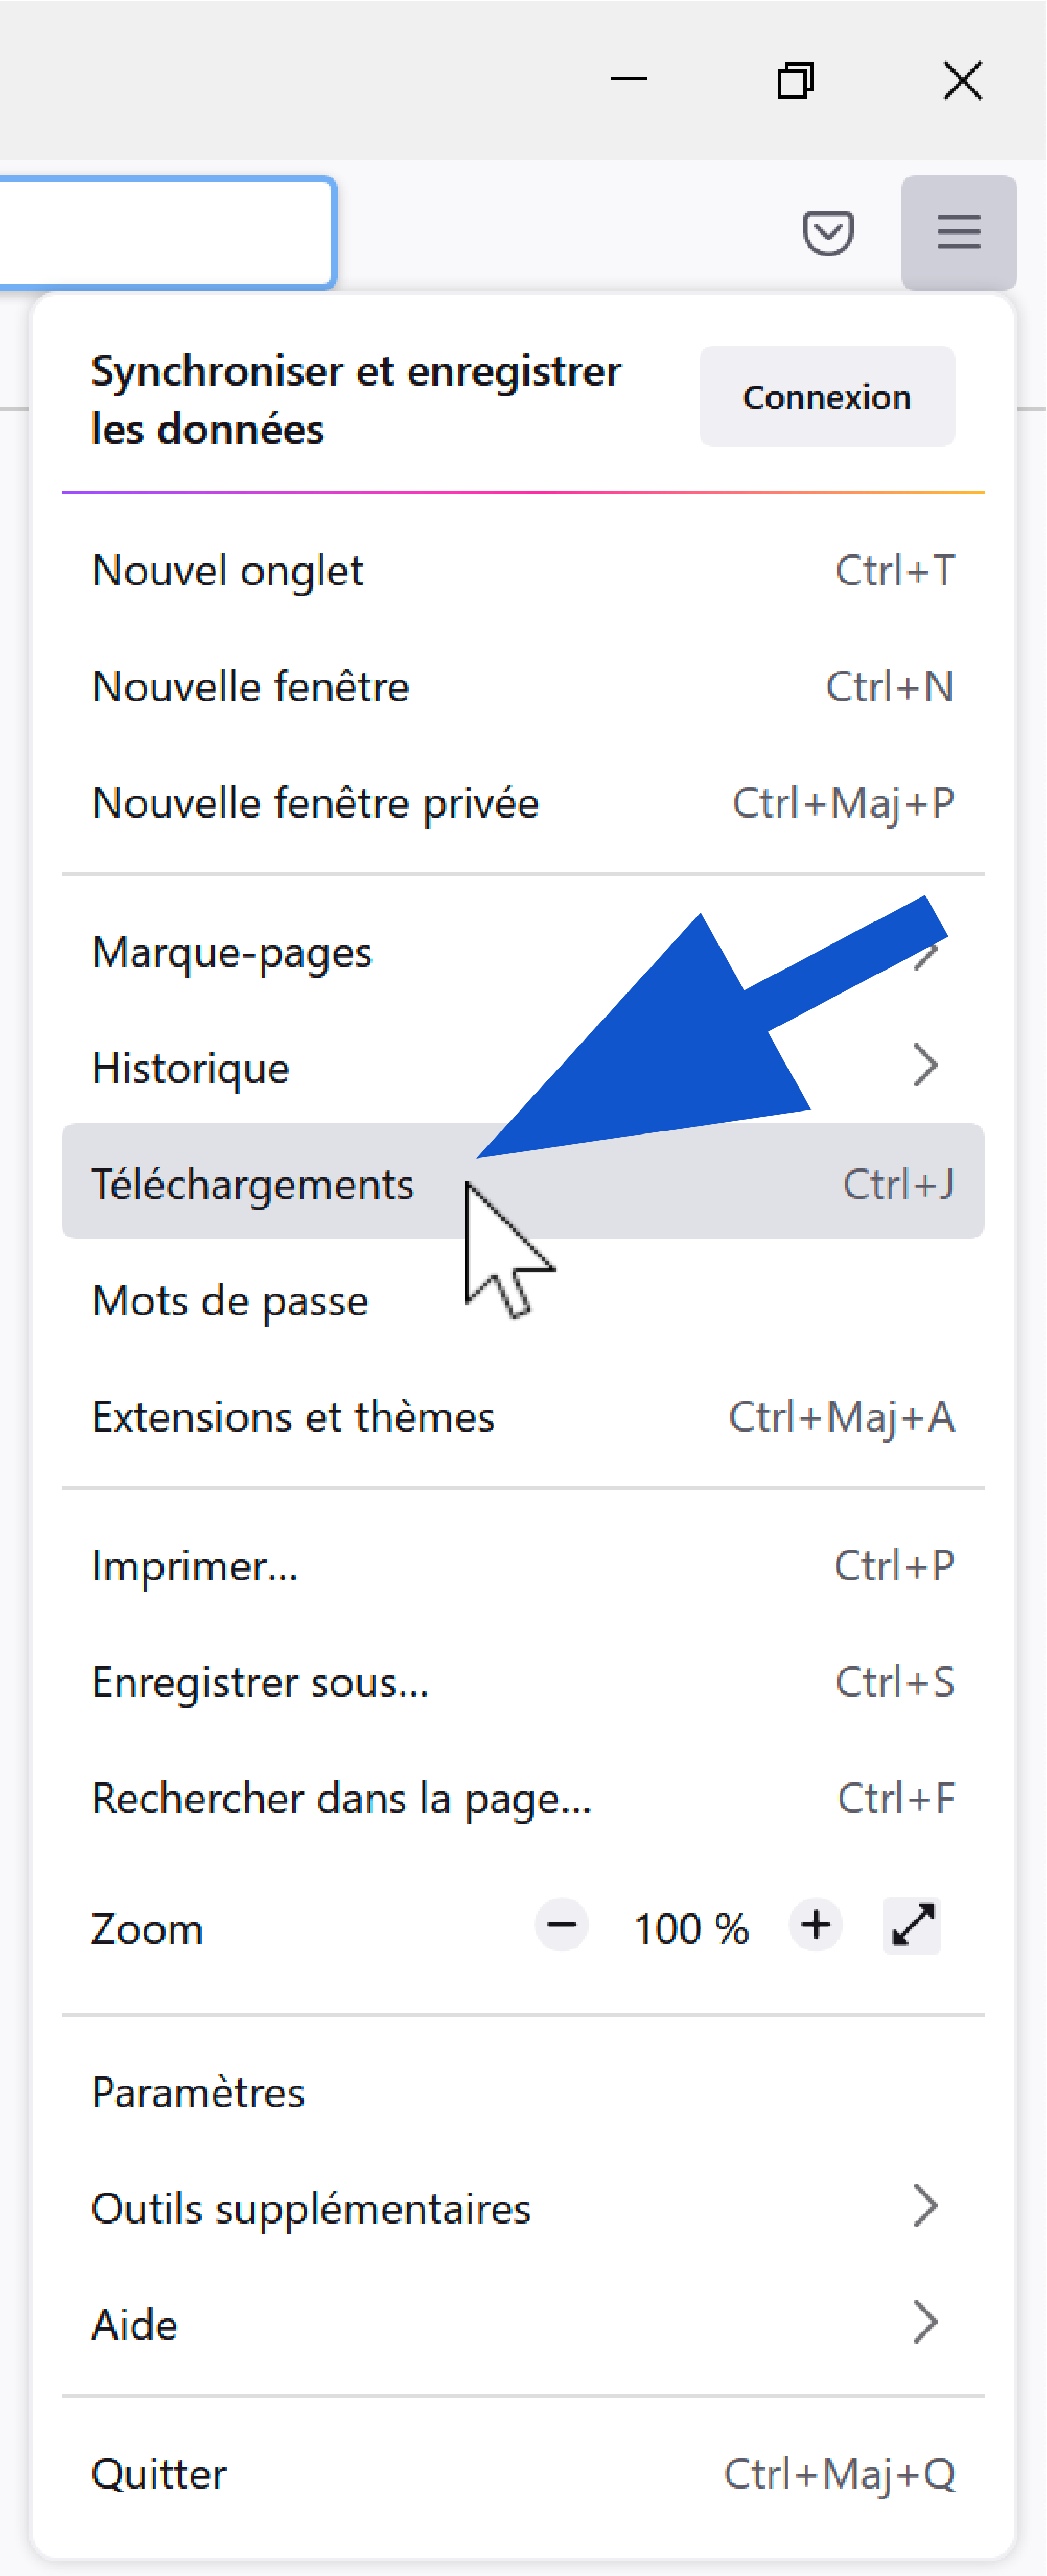The height and width of the screenshot is (2576, 1047).
Task: Click the Pocket save icon
Action: click(x=828, y=233)
